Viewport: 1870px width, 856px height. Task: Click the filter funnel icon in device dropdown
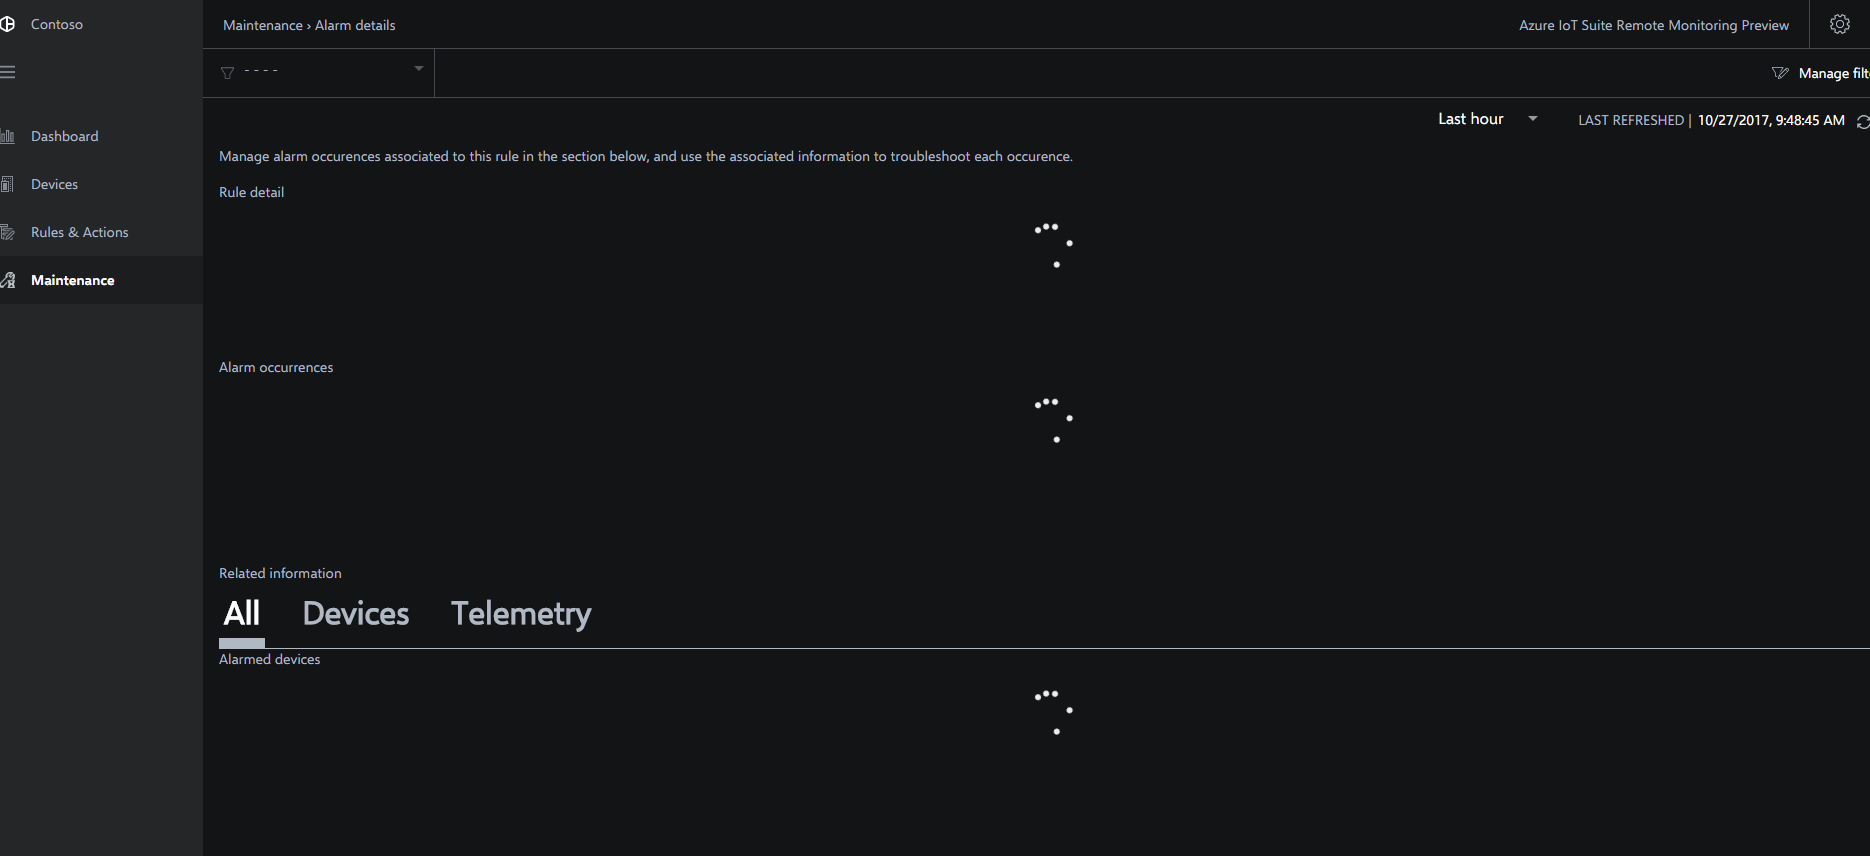pyautogui.click(x=228, y=71)
